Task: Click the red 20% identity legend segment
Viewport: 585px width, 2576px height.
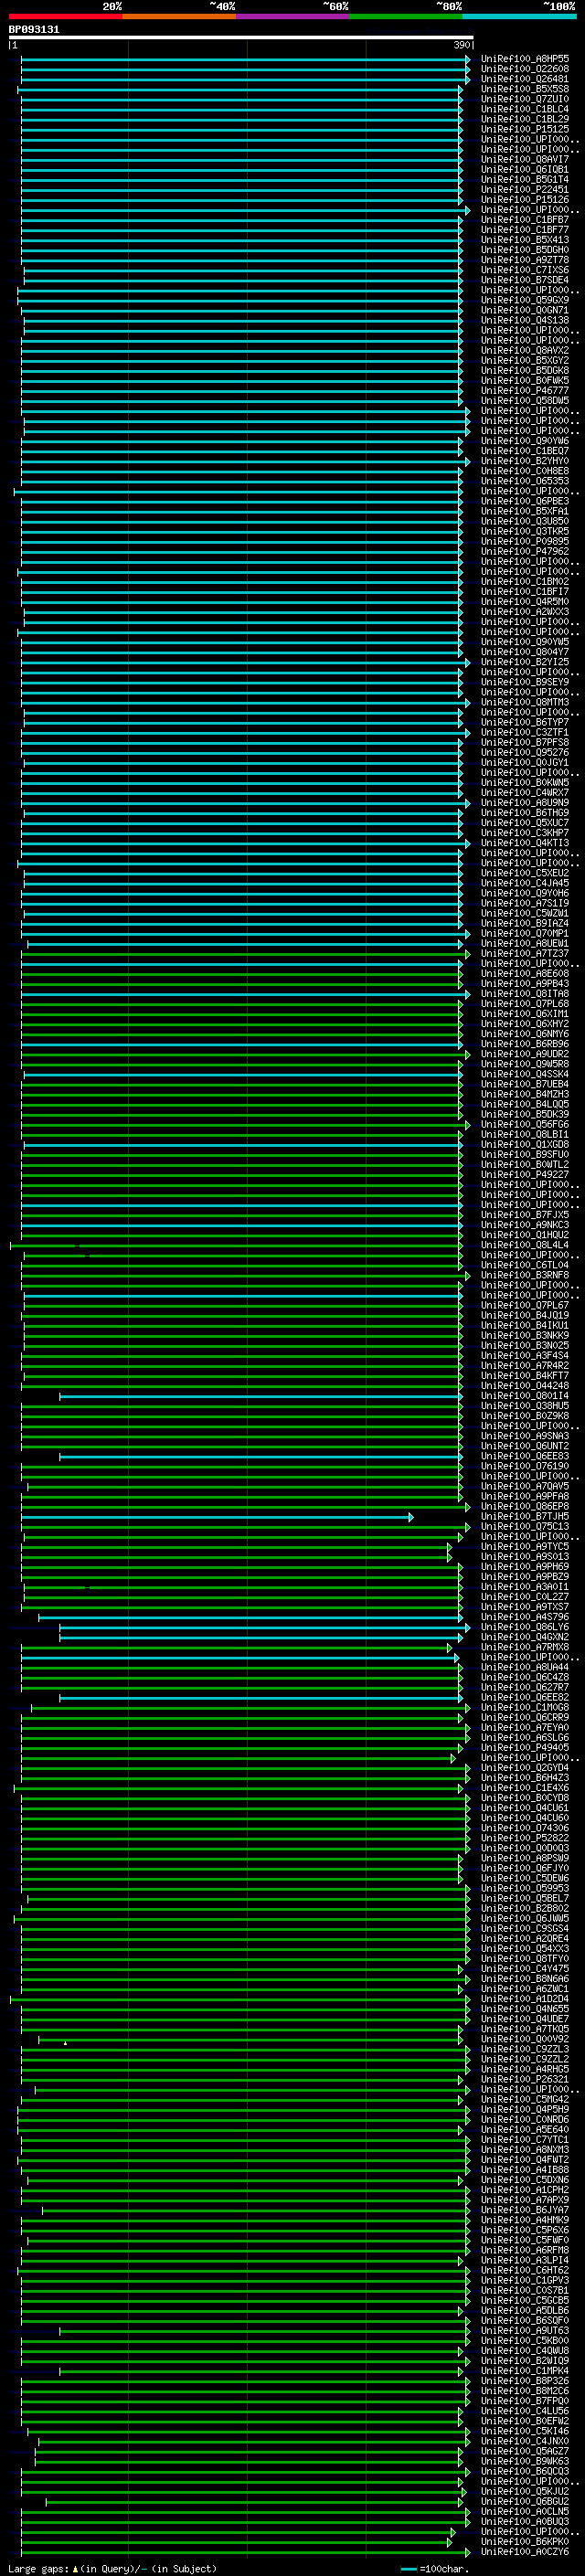Action: (65, 16)
